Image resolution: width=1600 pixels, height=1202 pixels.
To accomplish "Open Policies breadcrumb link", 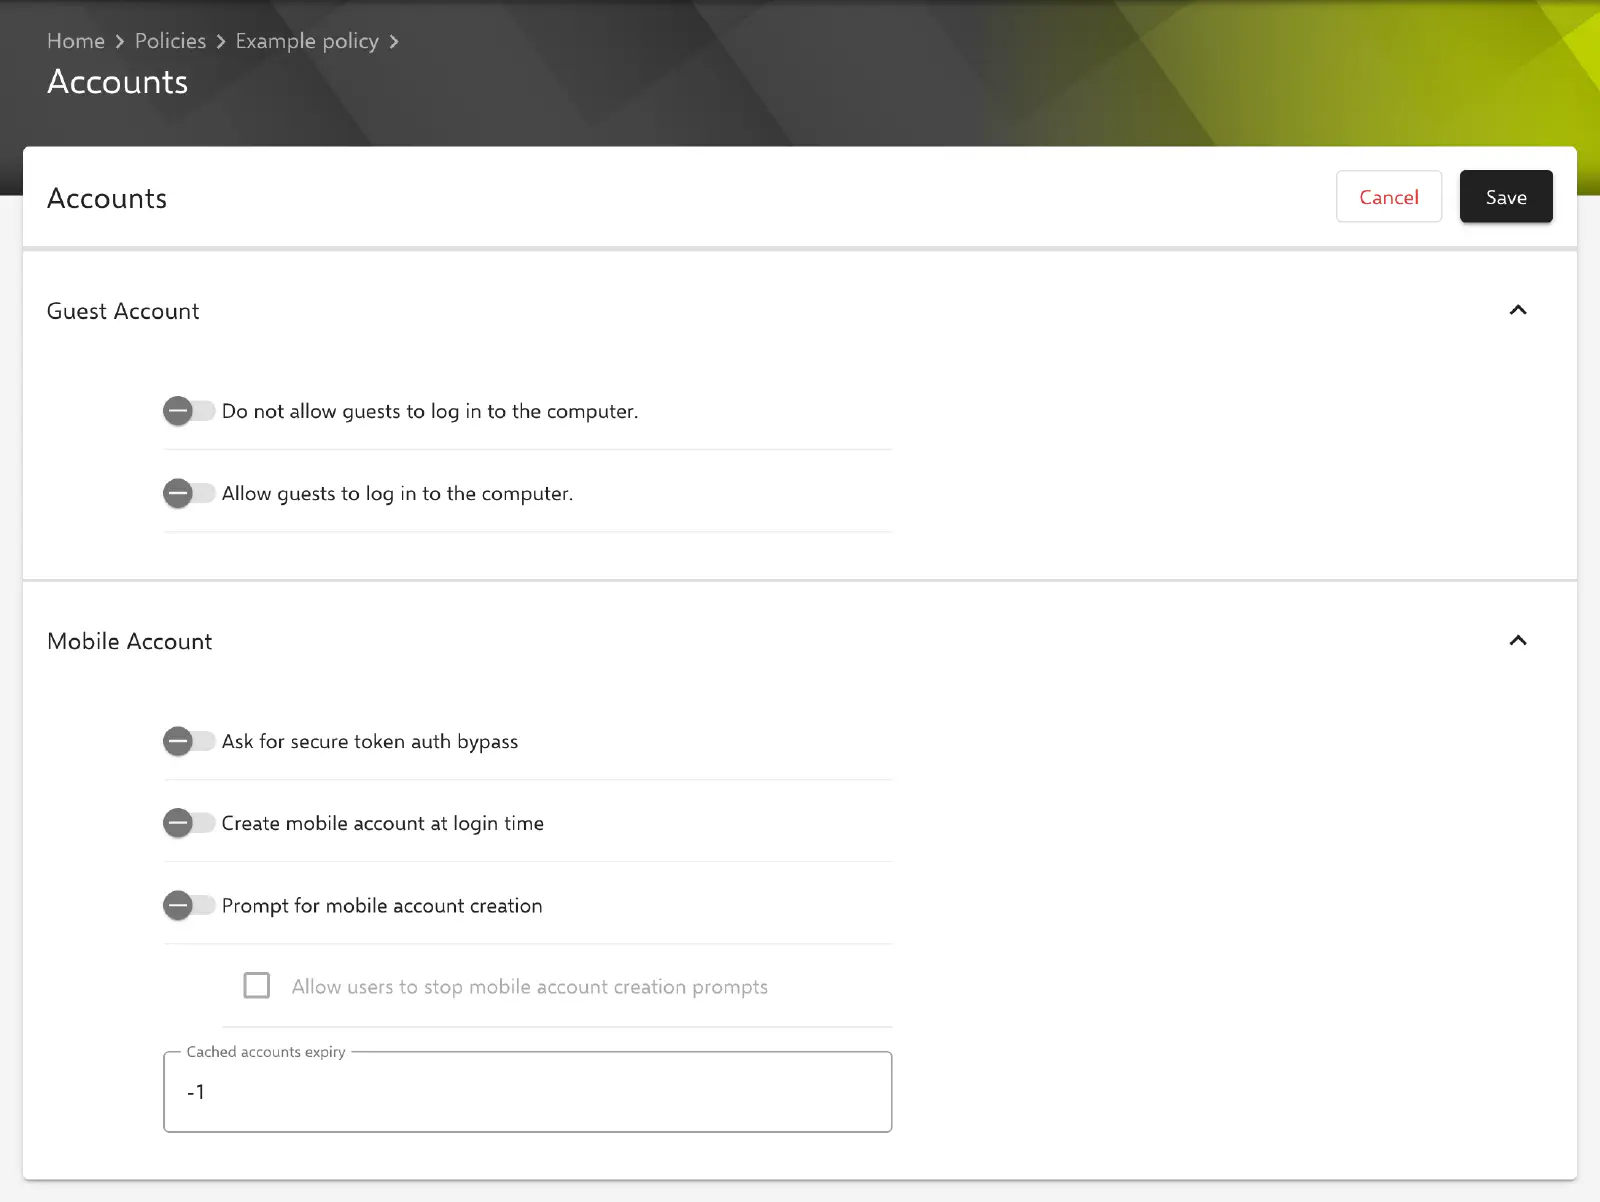I will click(170, 41).
